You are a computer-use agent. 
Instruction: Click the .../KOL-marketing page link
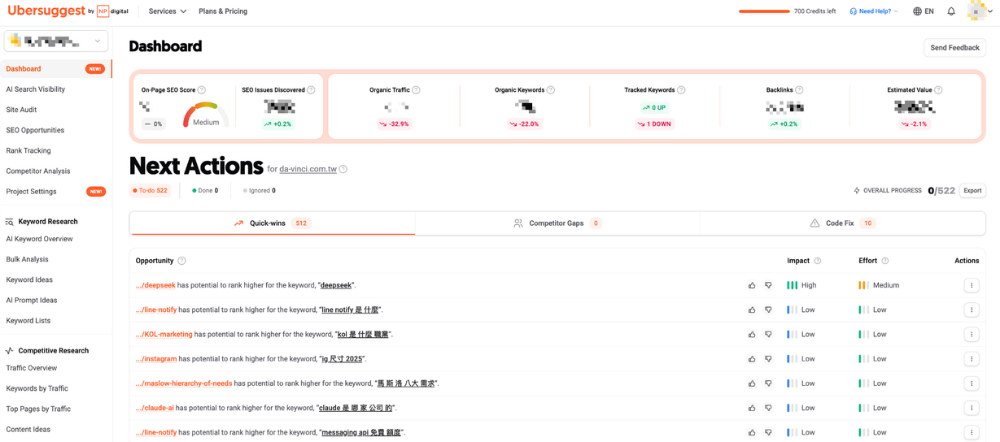click(x=164, y=334)
